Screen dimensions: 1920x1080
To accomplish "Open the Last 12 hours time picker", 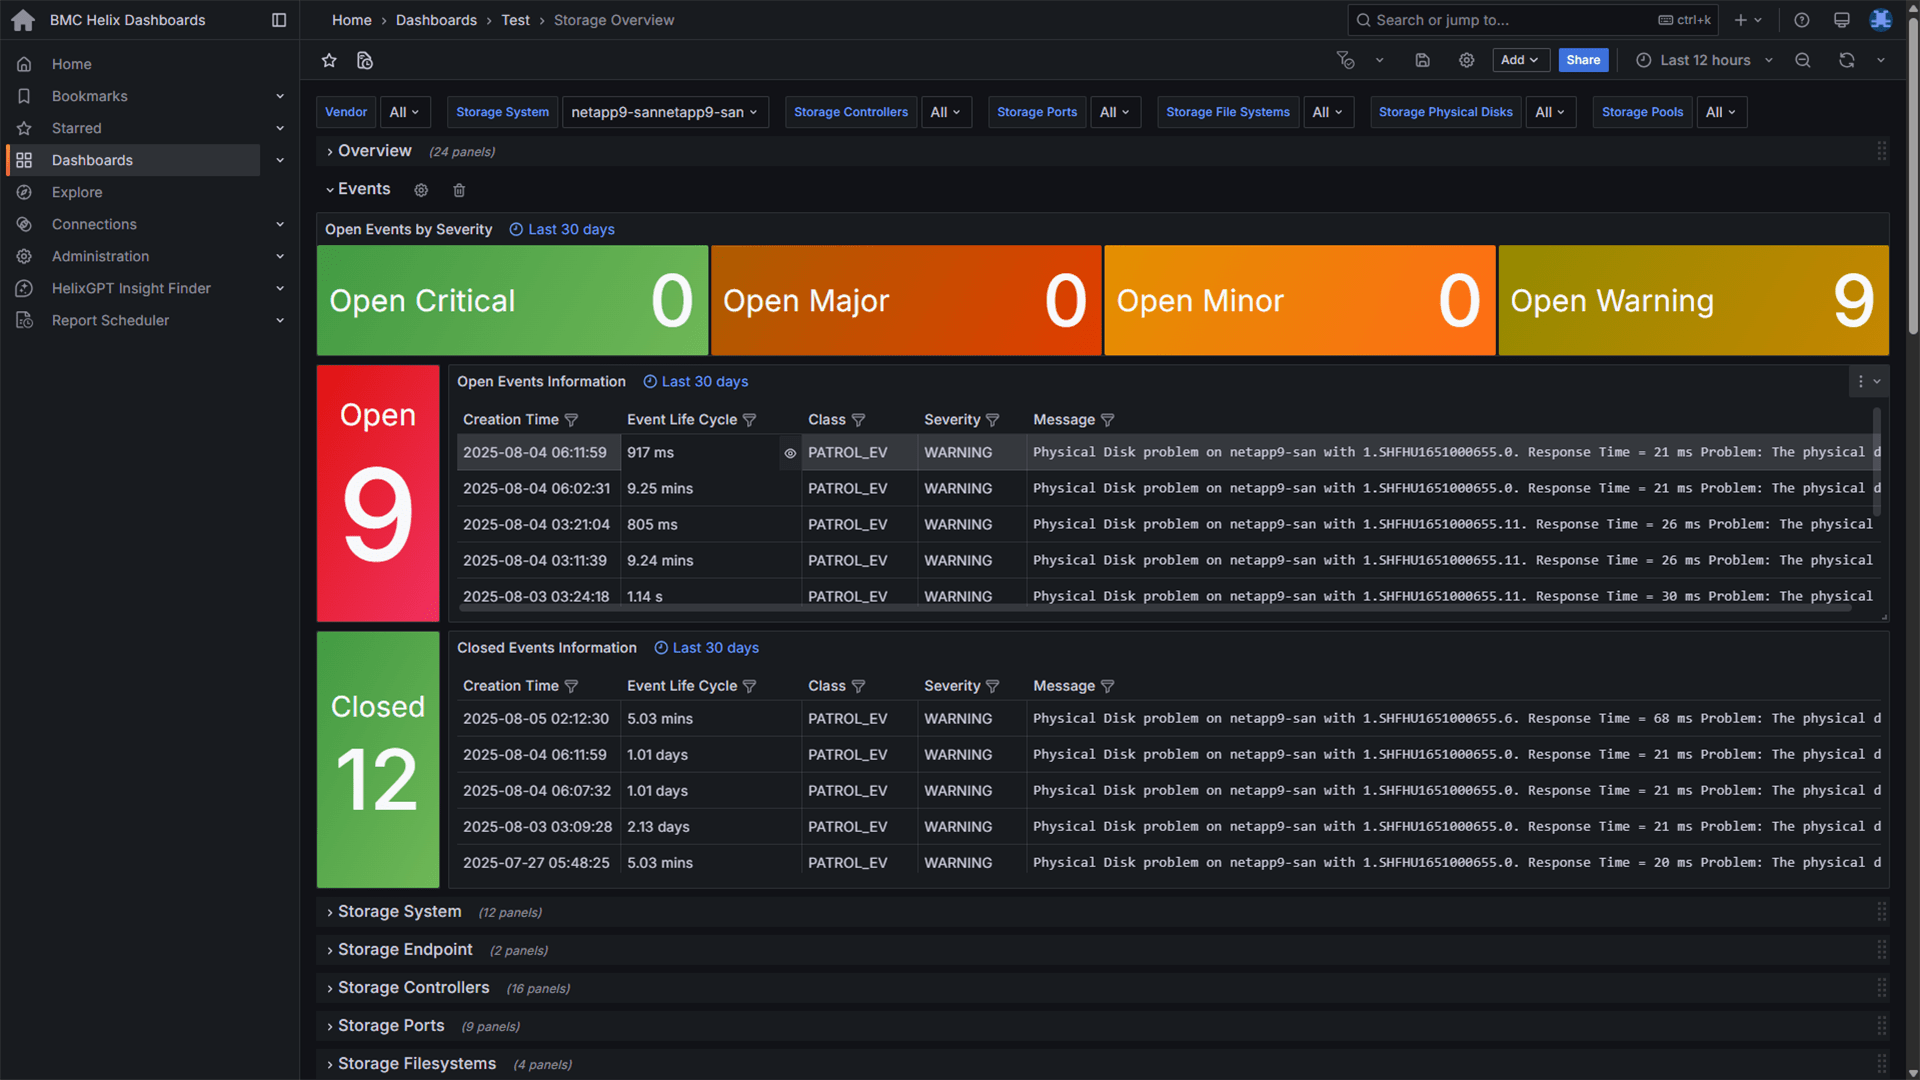I will tap(1704, 61).
